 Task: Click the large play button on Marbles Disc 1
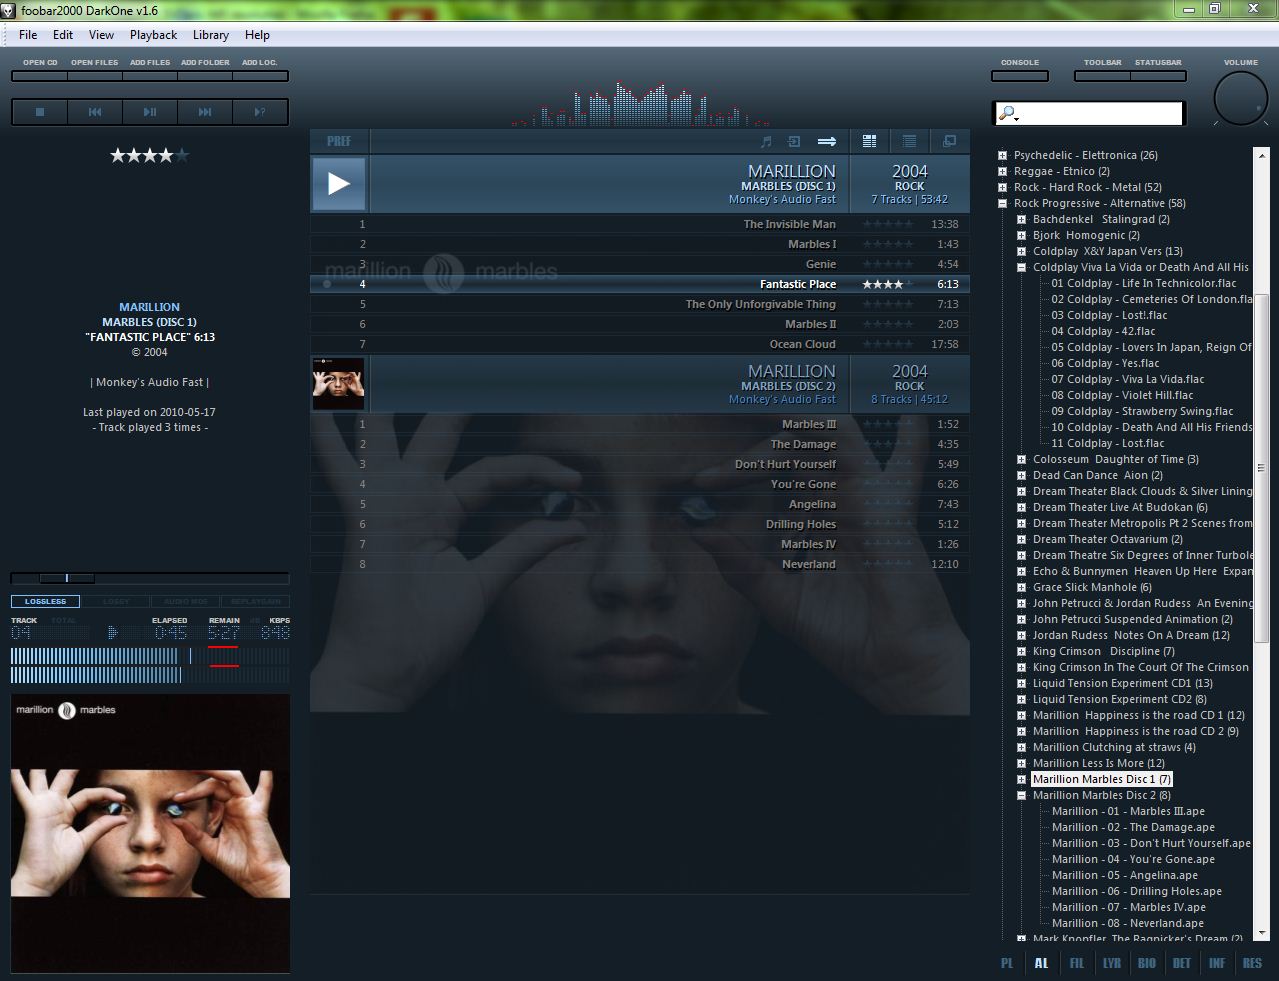pyautogui.click(x=339, y=183)
